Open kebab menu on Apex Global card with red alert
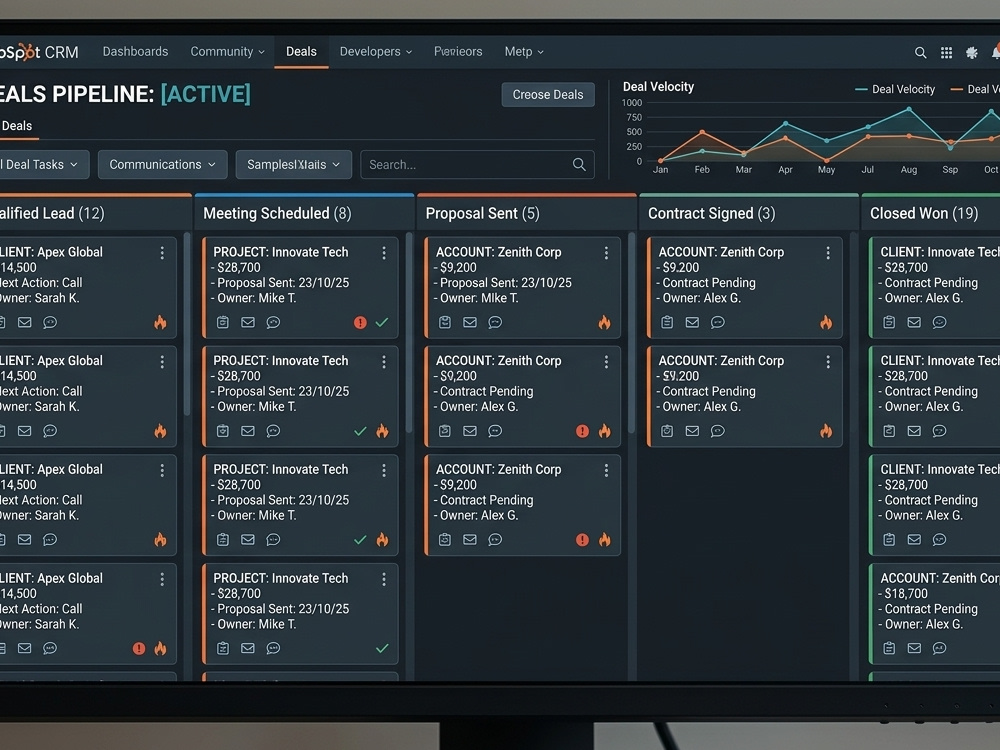The height and width of the screenshot is (750, 1000). point(162,579)
